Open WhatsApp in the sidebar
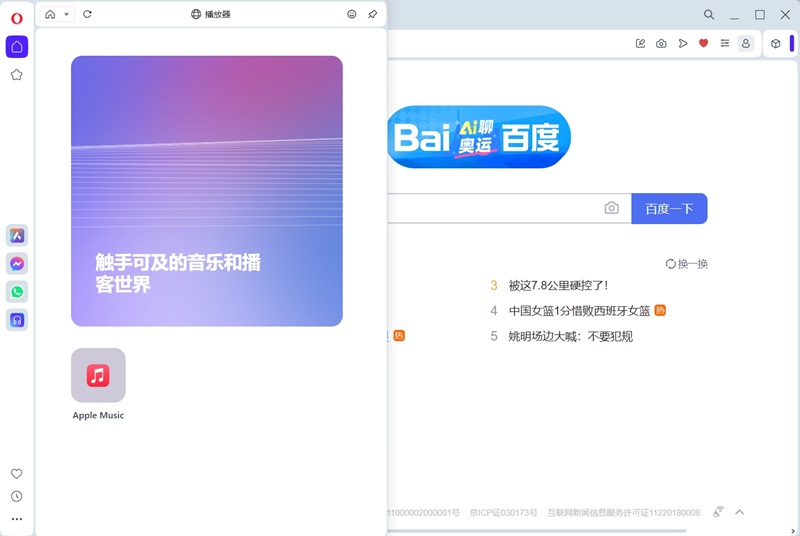Image resolution: width=800 pixels, height=536 pixels. 17,292
